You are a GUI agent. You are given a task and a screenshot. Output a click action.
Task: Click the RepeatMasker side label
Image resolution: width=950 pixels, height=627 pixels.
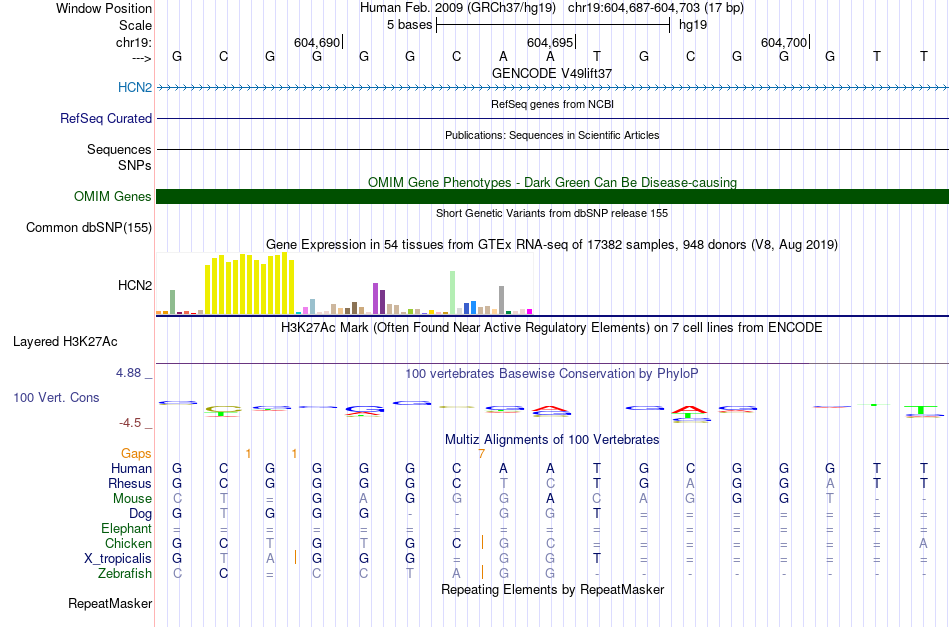[110, 603]
